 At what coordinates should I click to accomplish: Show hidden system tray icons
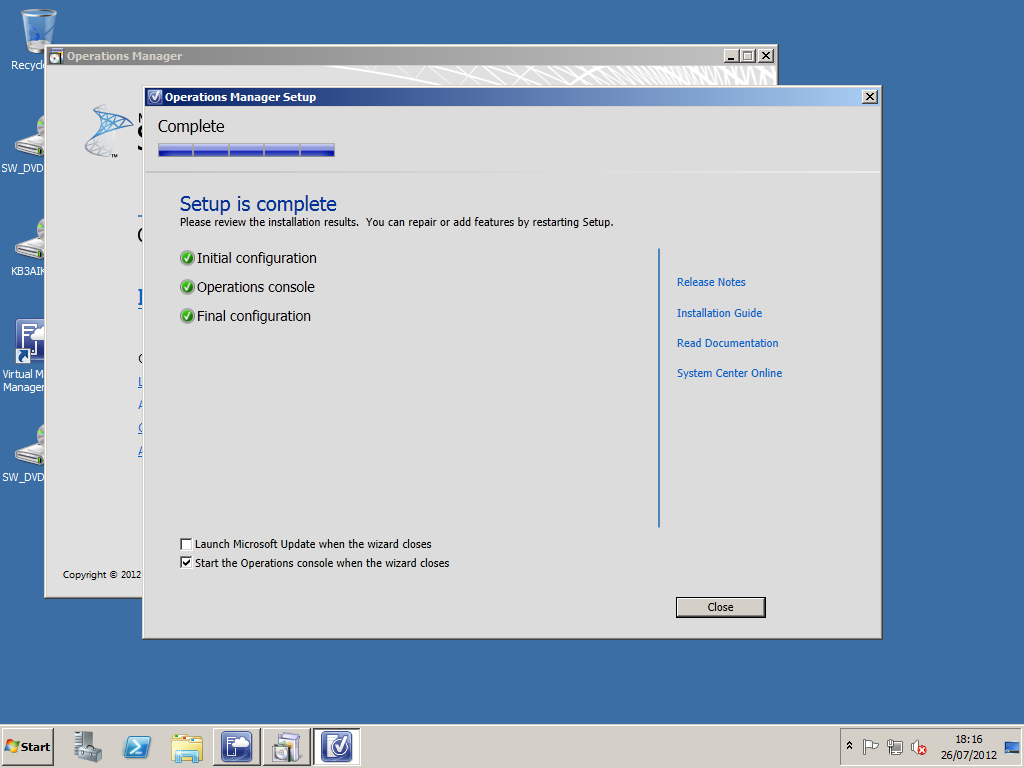[850, 746]
